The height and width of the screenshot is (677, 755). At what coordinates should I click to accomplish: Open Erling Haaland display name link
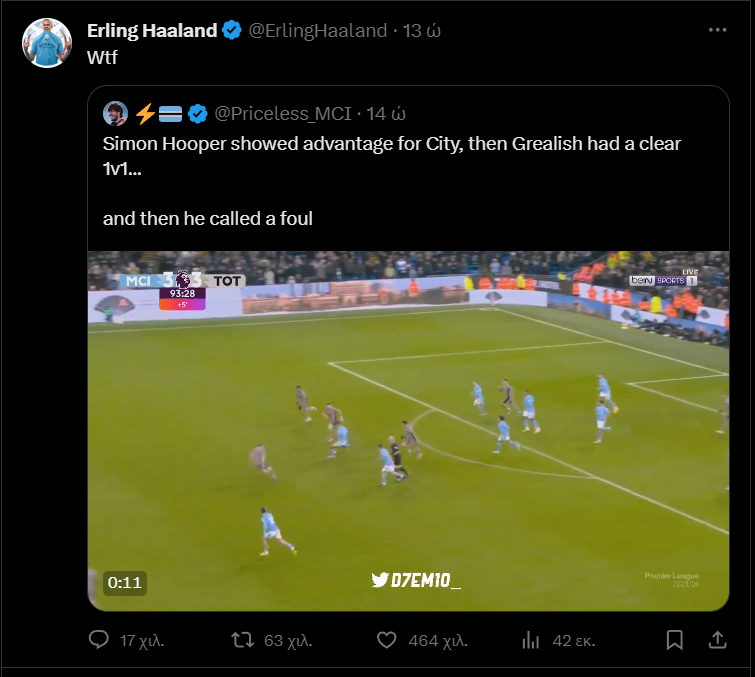[151, 30]
